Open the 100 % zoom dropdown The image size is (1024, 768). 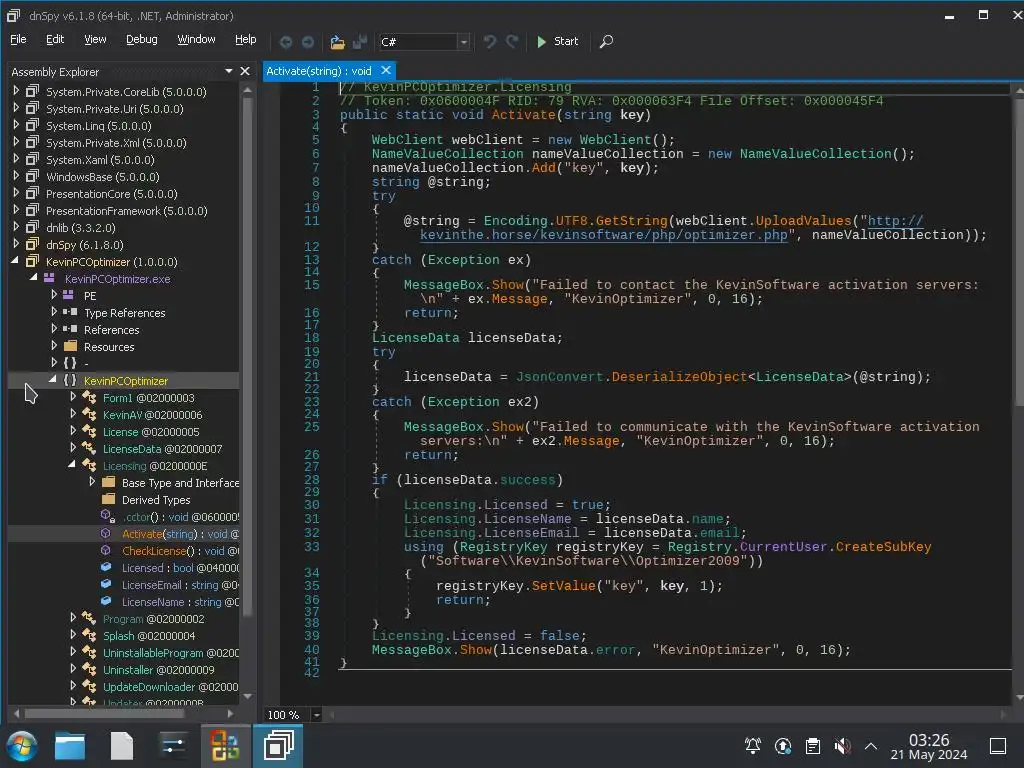pyautogui.click(x=316, y=714)
